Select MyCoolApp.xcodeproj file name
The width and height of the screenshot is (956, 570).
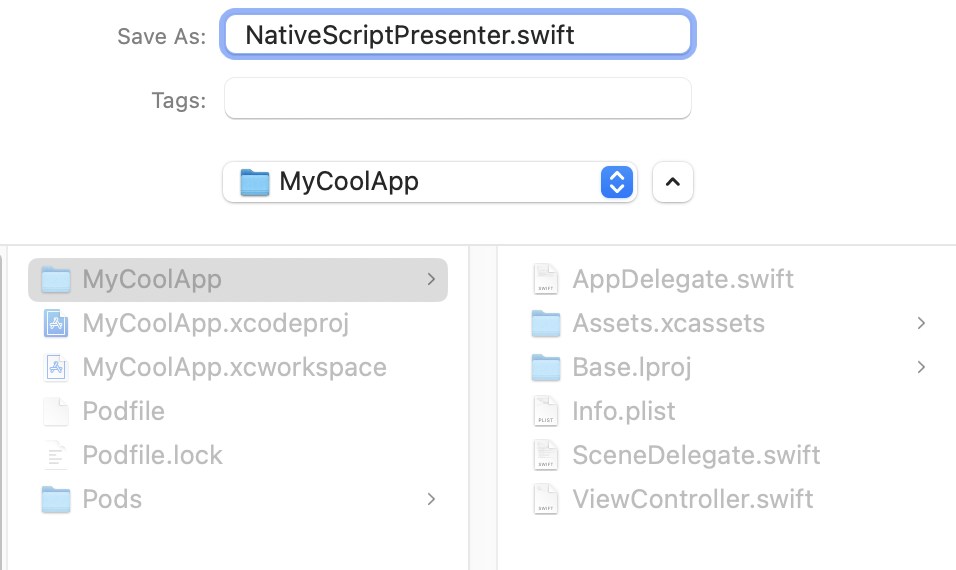pos(216,323)
